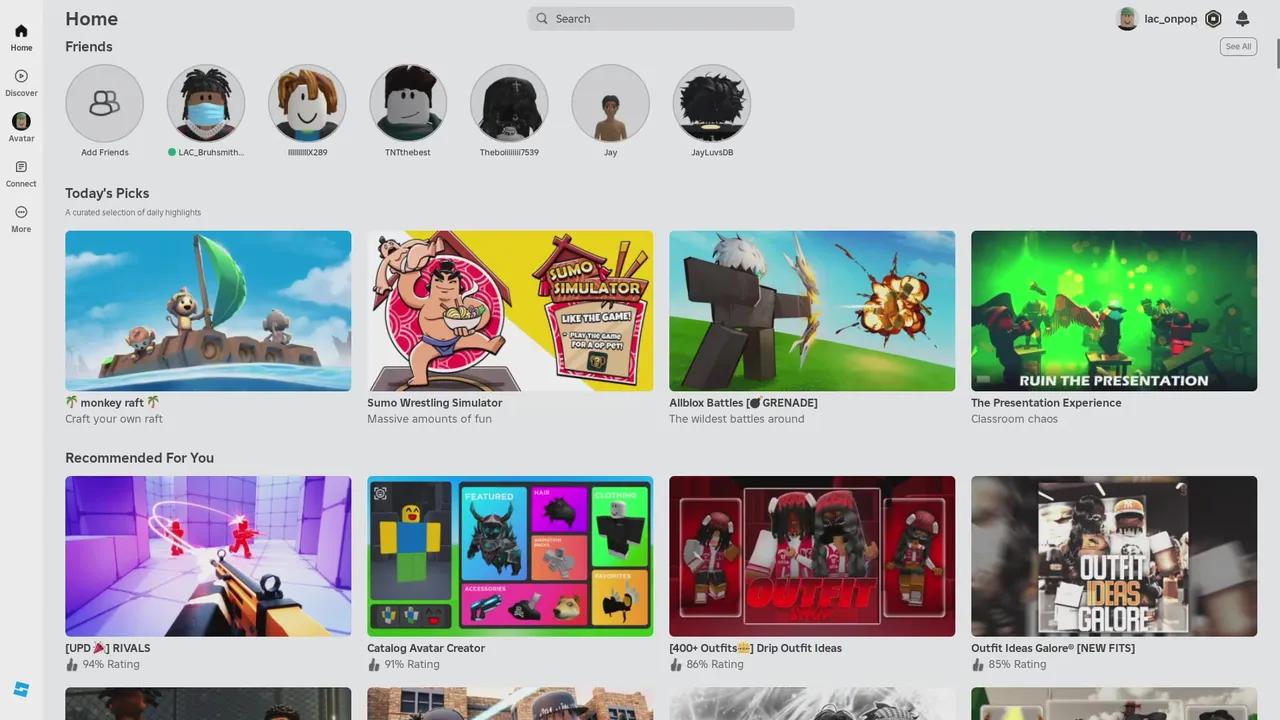Screen dimensions: 1280x720
Task: Click the thumbs-up icon under Drip Outfit Ideas
Action: [676, 664]
